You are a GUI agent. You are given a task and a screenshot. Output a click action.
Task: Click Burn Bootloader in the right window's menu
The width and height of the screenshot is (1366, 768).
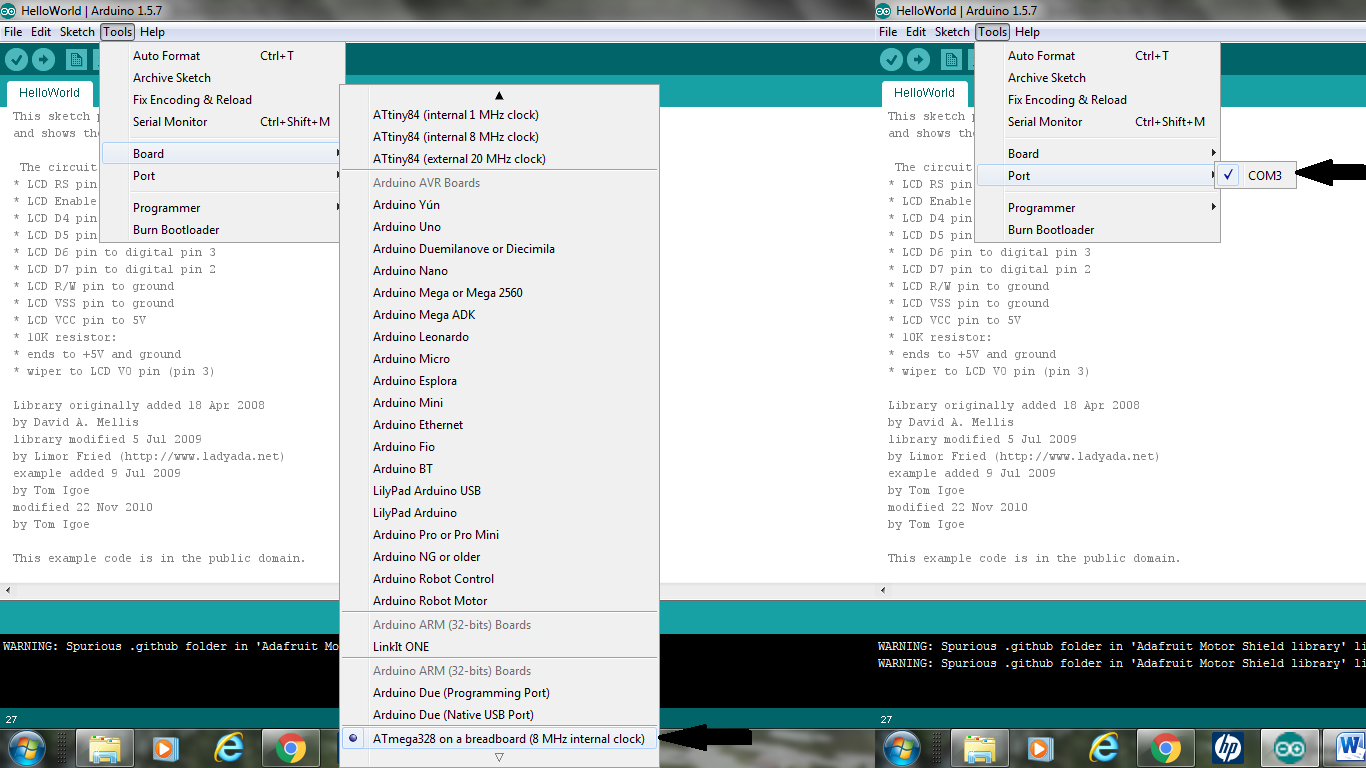coord(1050,230)
